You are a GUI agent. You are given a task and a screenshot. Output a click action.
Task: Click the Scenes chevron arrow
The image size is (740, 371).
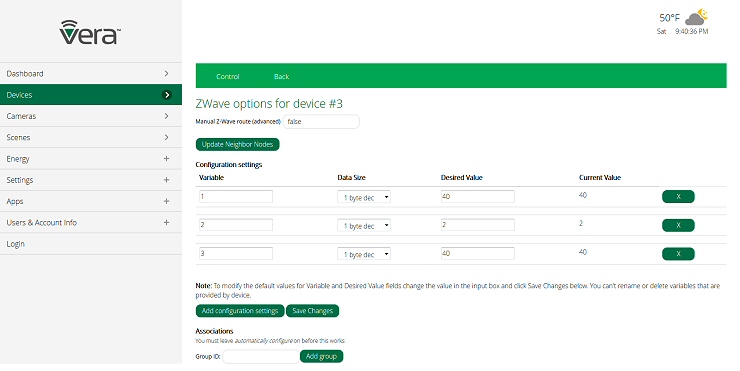(x=167, y=137)
